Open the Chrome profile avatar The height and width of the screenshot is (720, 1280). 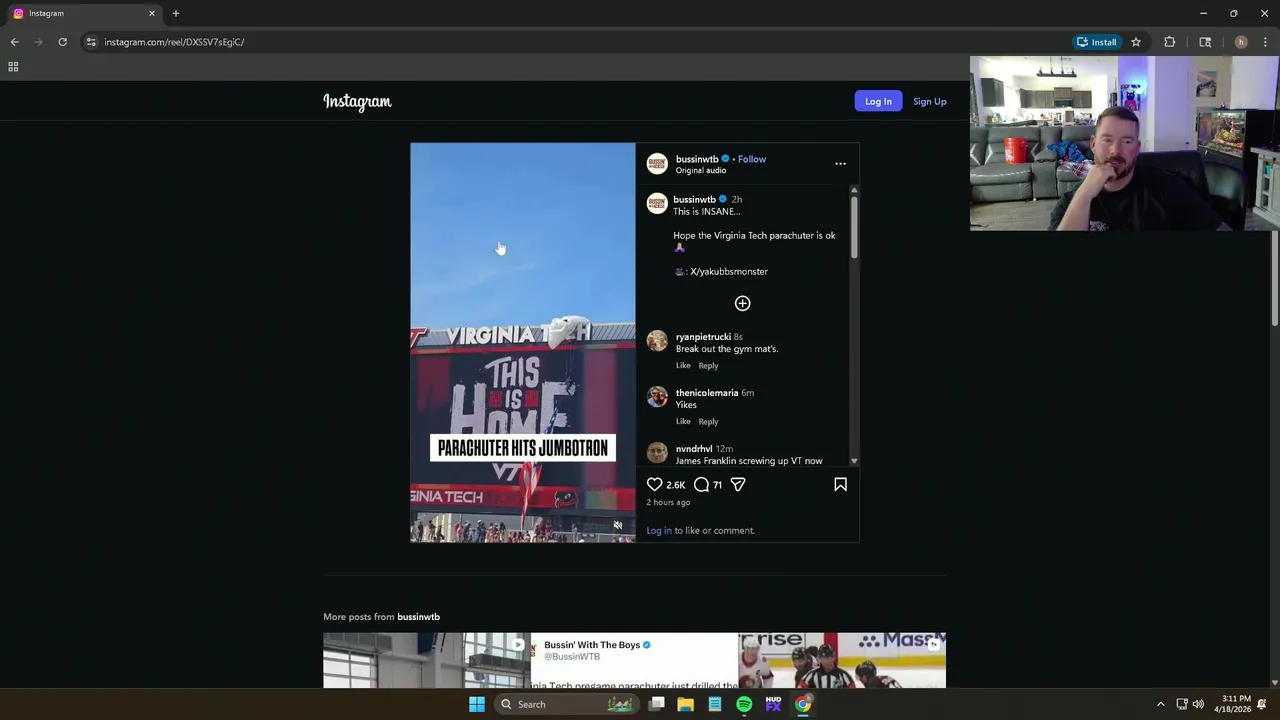[1241, 42]
